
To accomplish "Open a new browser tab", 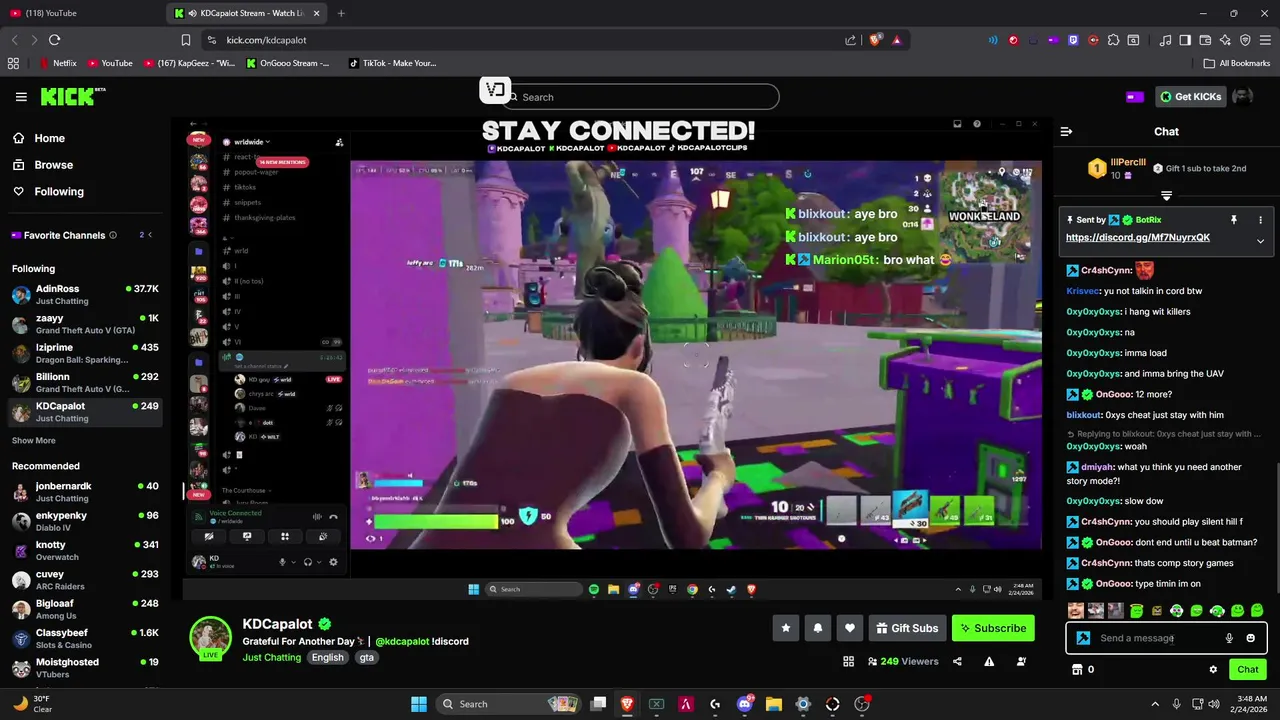I will coord(341,13).
